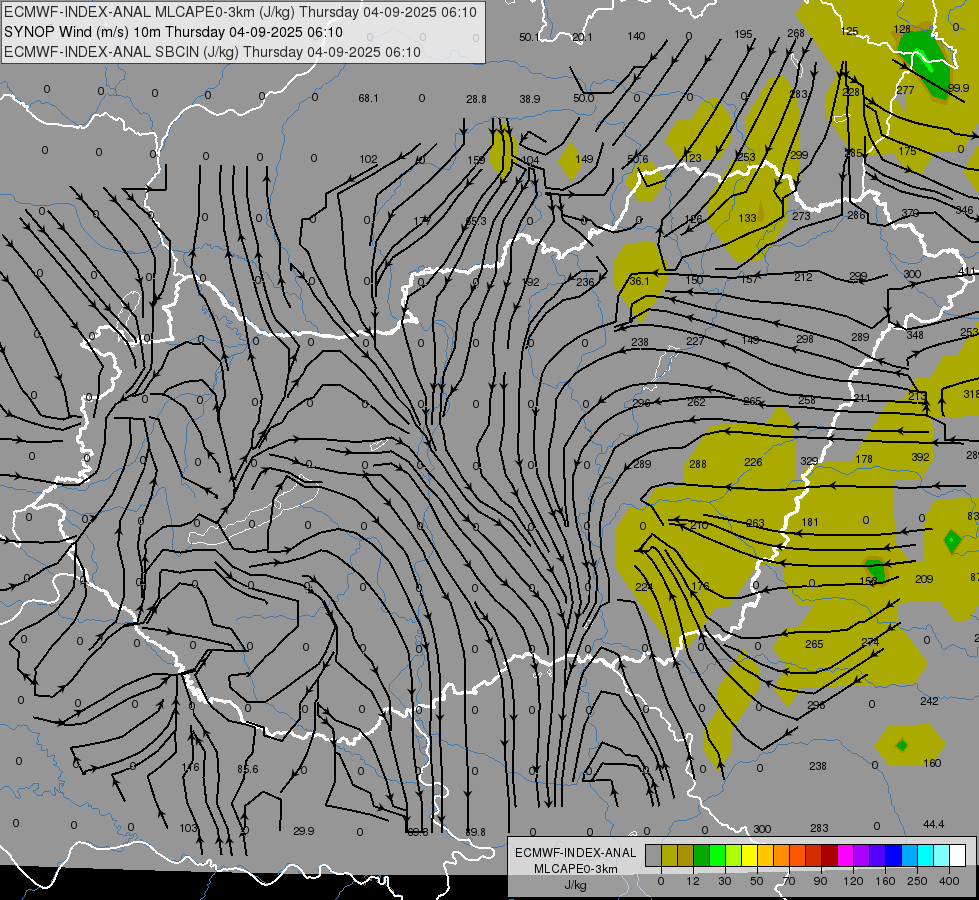
Task: Click the legend tick label 400
Action: (x=949, y=881)
